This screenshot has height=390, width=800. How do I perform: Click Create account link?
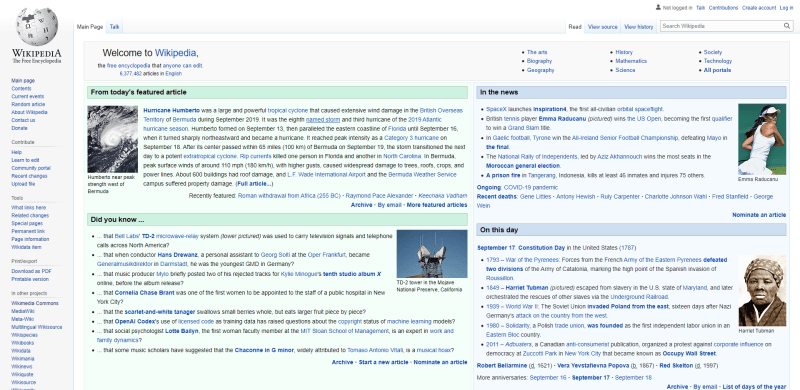tap(759, 8)
